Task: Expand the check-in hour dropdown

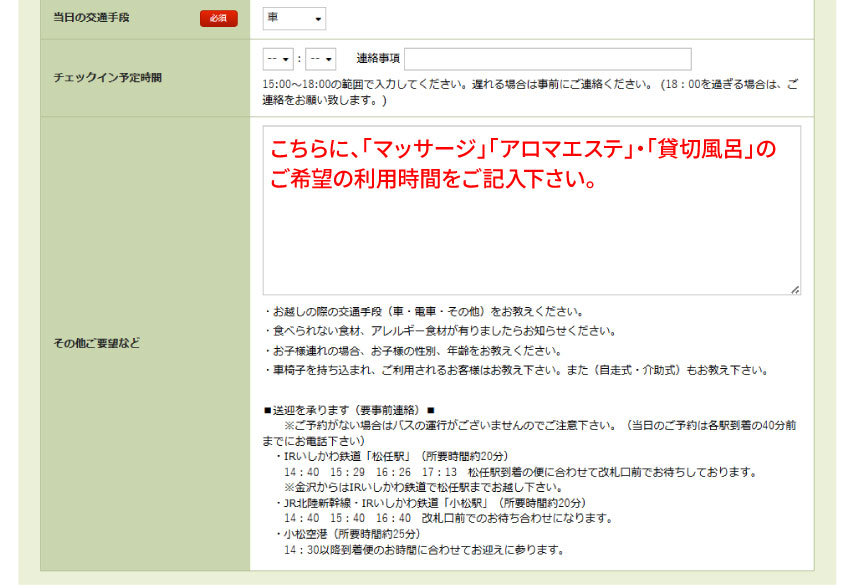Action: click(277, 59)
